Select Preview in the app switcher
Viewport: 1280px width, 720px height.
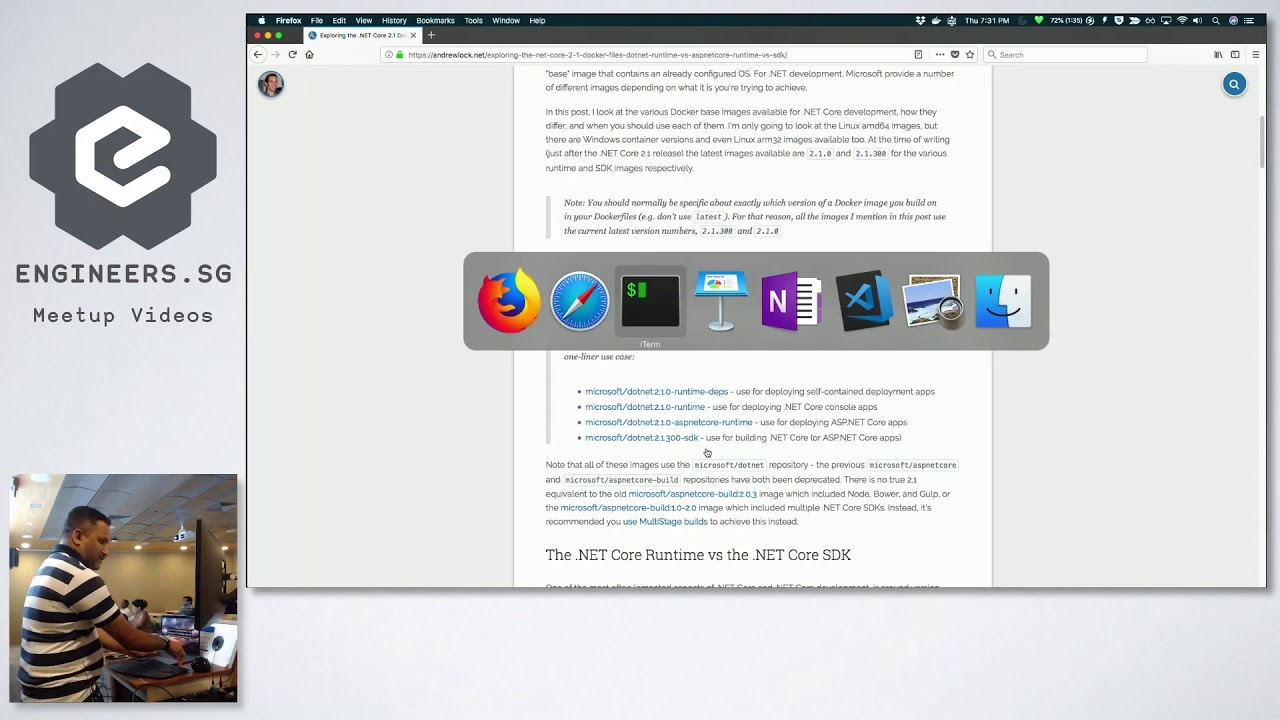[x=932, y=301]
